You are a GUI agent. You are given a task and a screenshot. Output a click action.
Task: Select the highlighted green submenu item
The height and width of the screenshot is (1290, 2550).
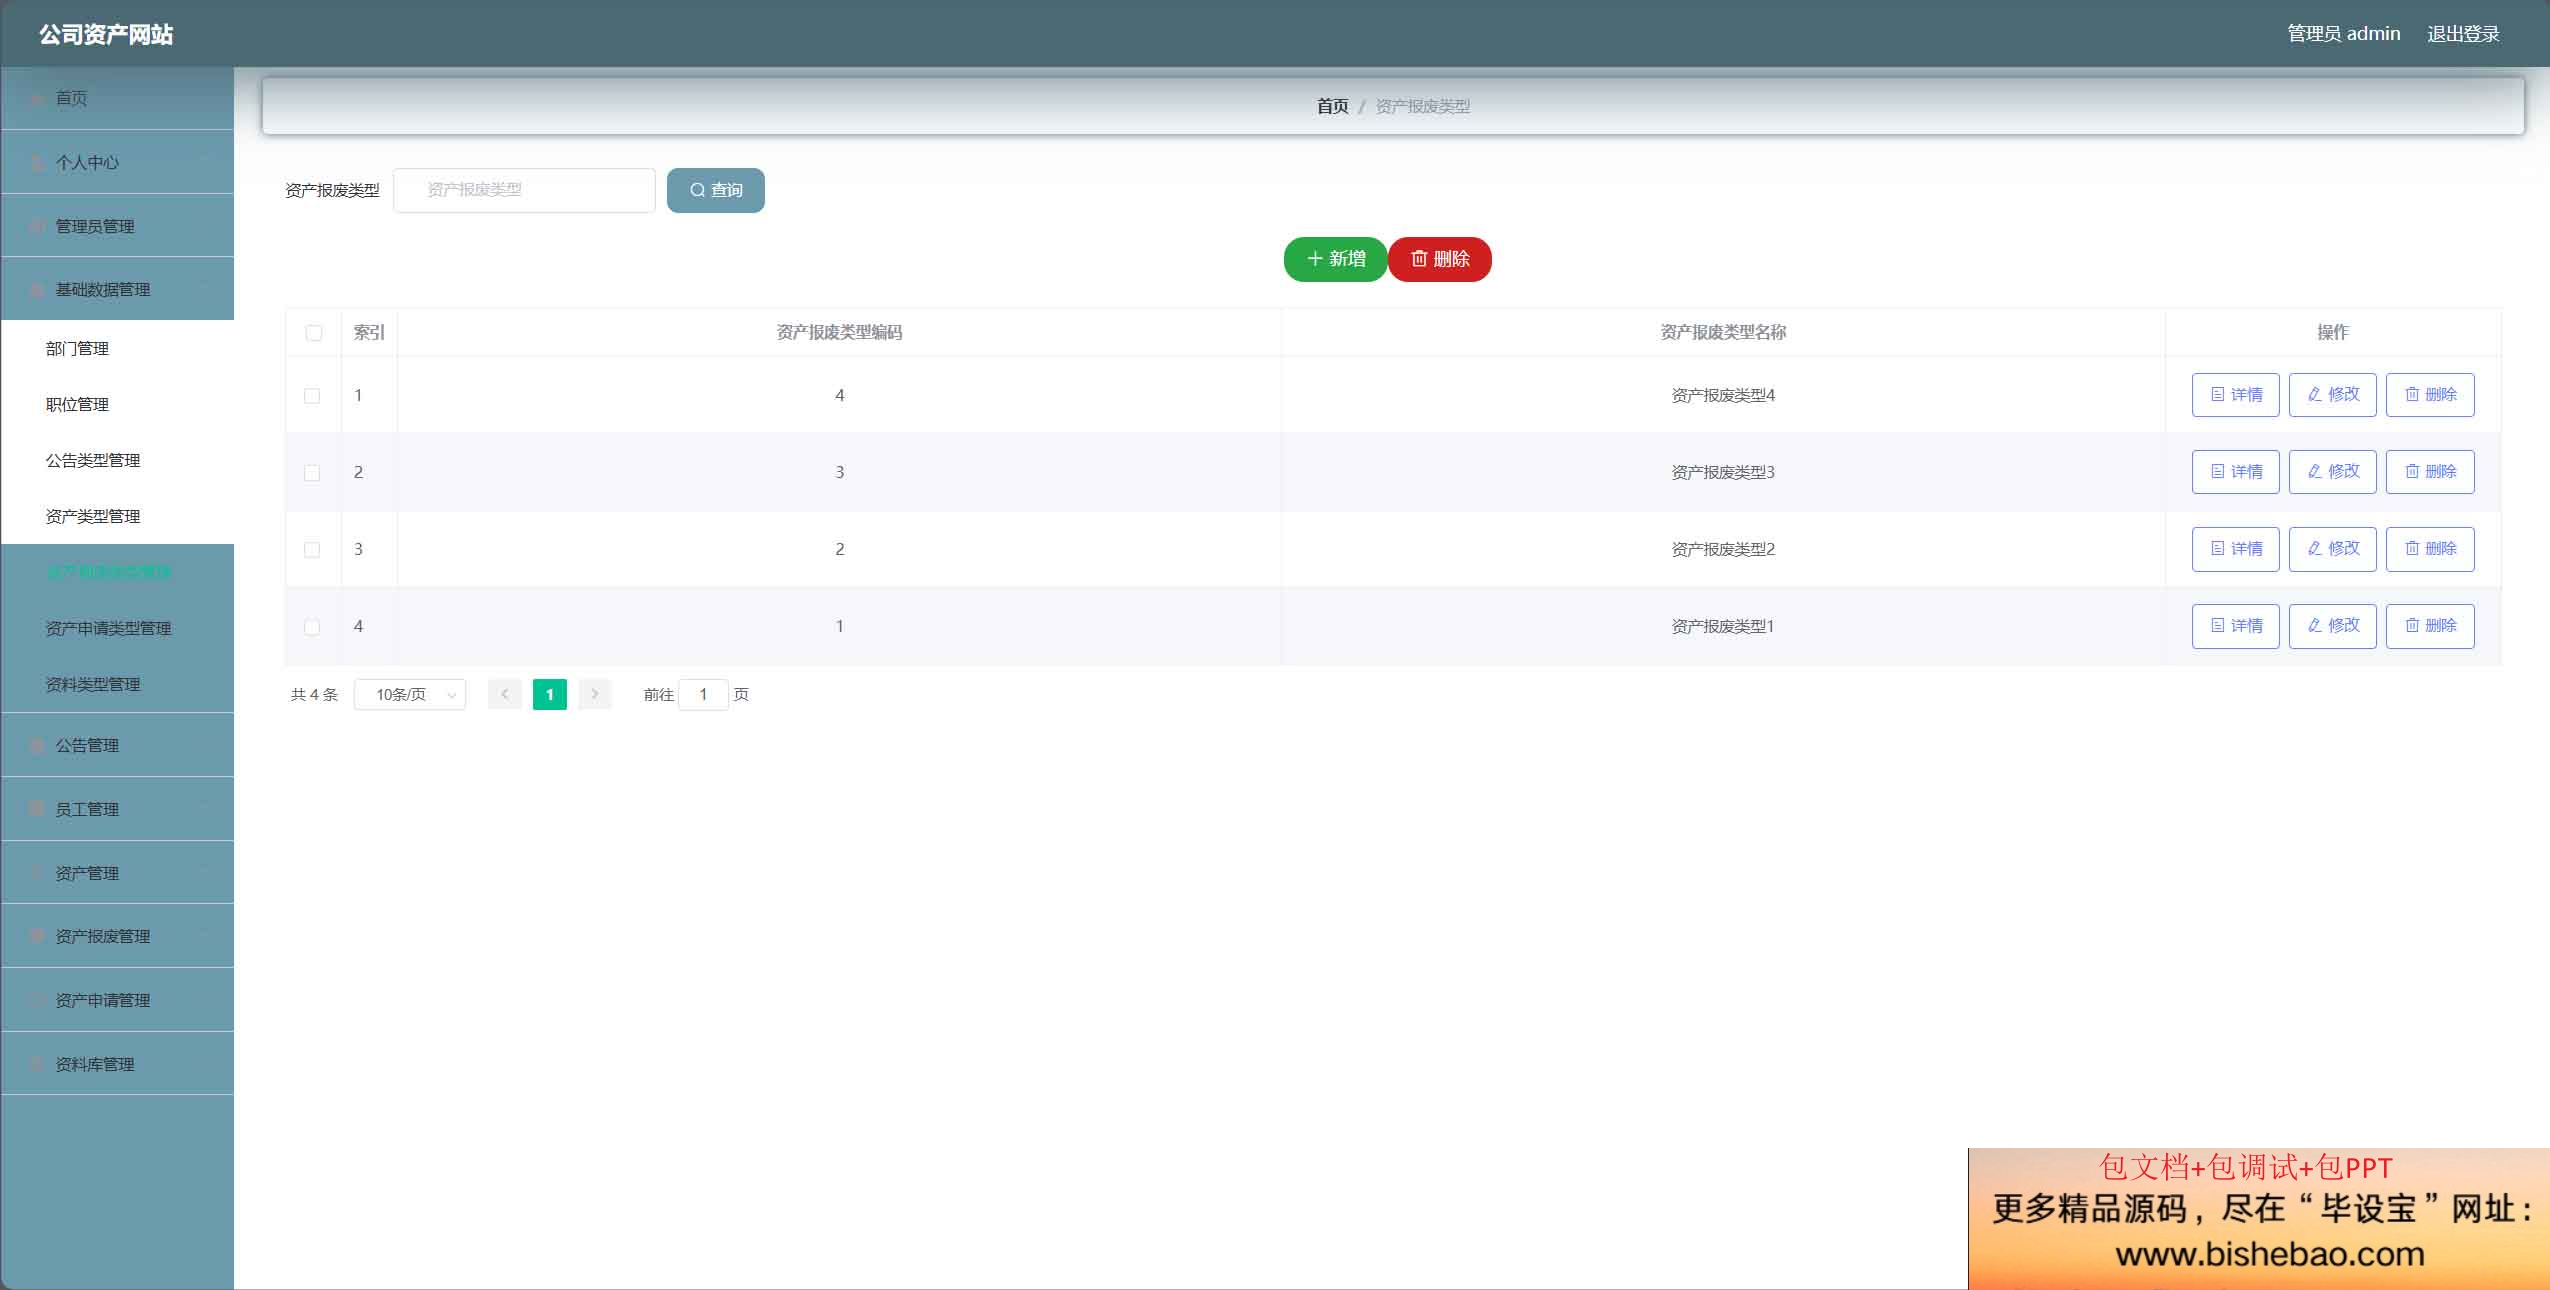coord(117,572)
